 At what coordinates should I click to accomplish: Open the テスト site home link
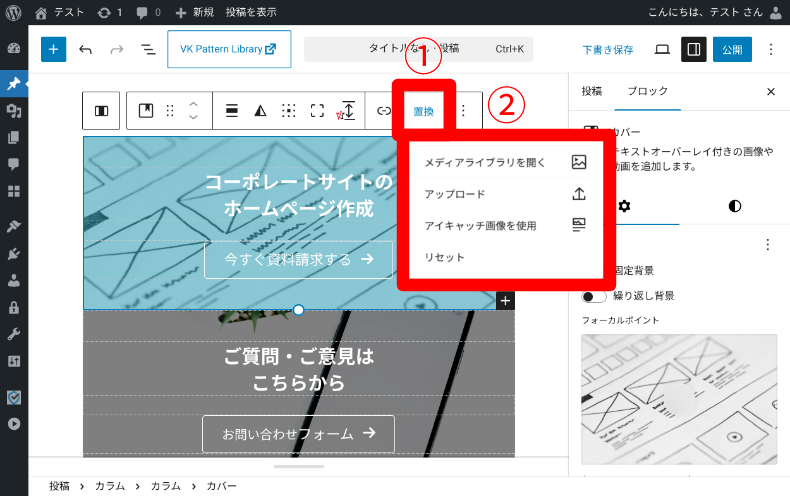click(59, 12)
